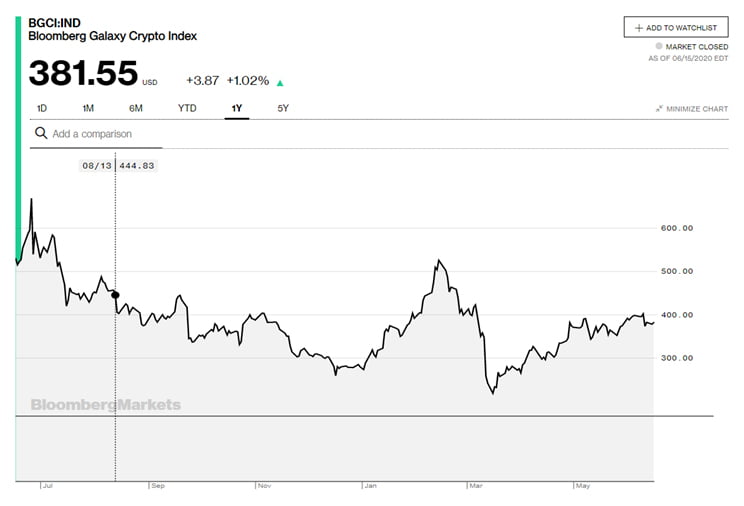This screenshot has height=506, width=744.
Task: Click the 400.00 y-axis label
Action: (x=677, y=315)
